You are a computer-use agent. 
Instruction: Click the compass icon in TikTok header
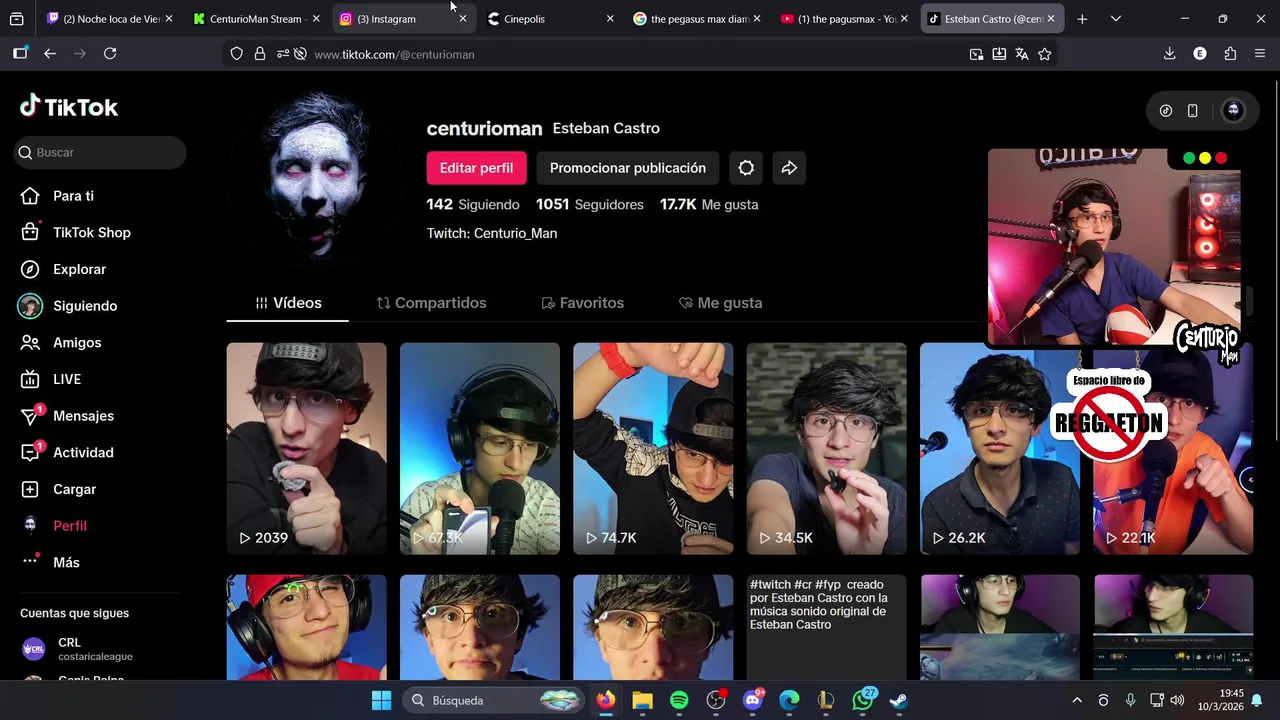(1166, 111)
